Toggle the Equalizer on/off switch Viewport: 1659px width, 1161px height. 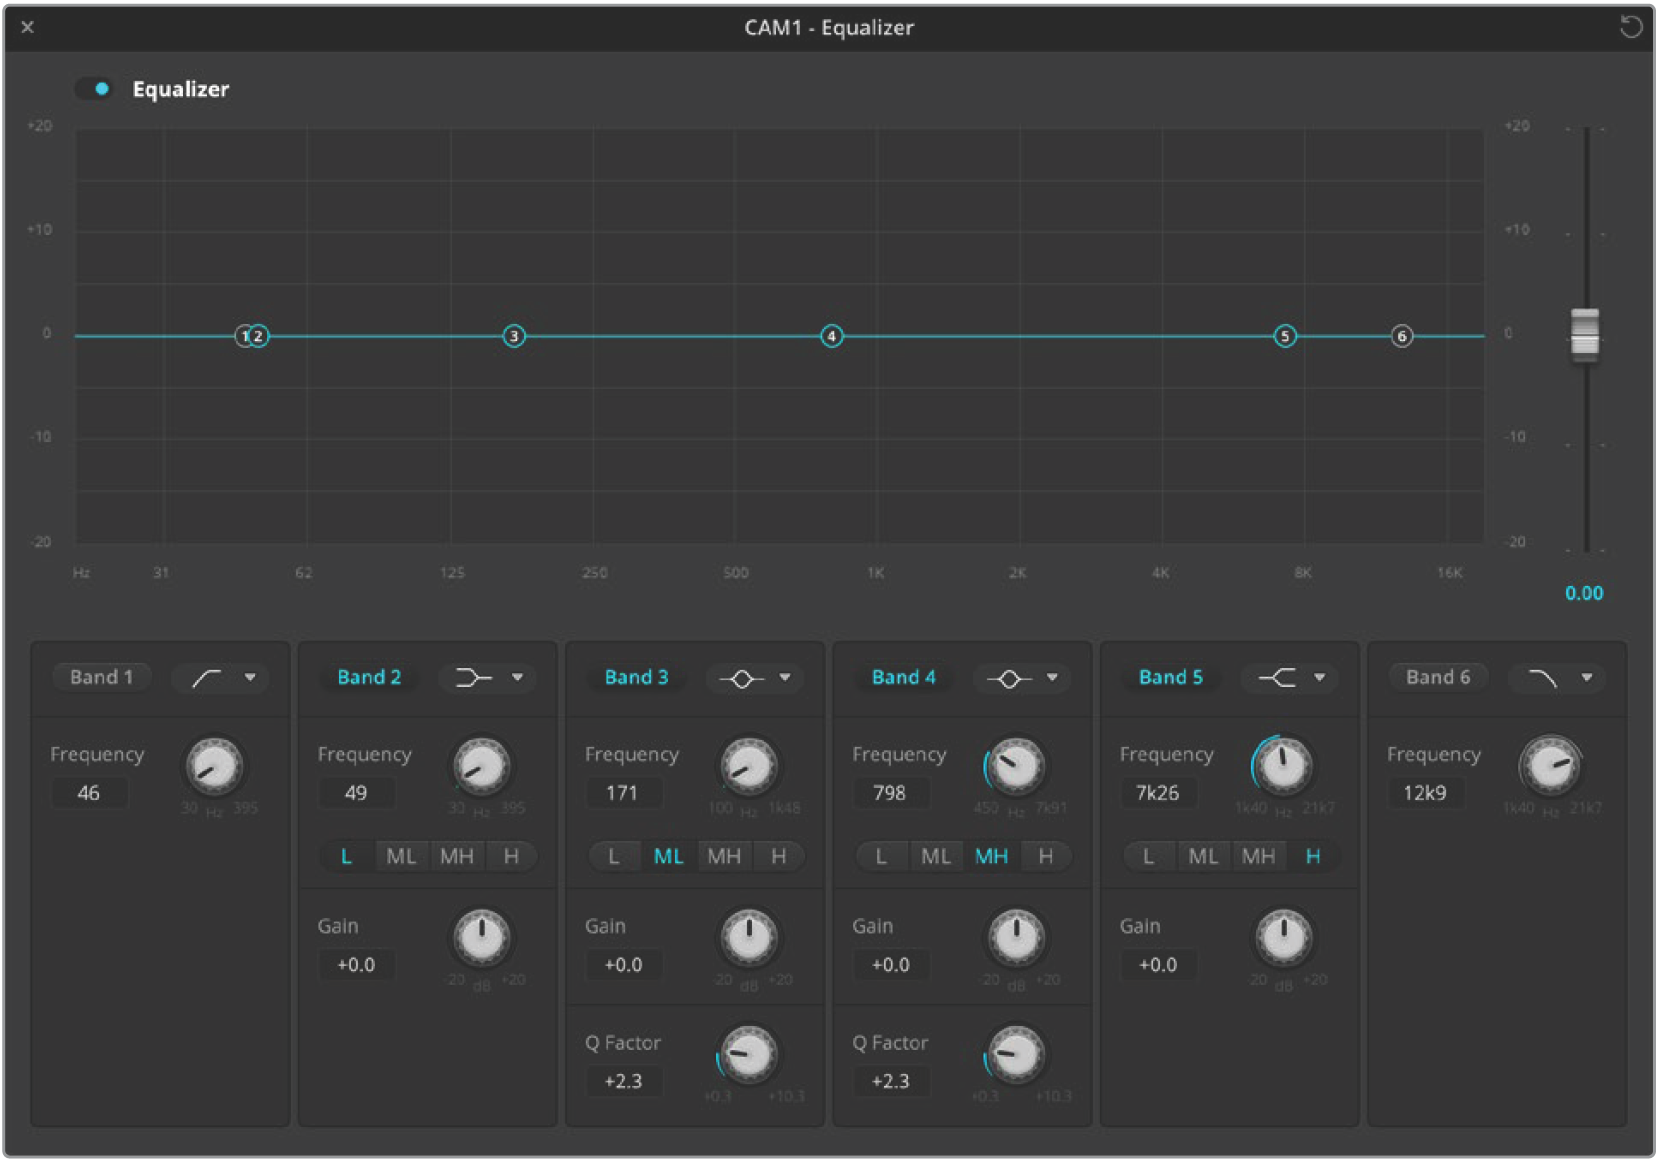(x=94, y=89)
